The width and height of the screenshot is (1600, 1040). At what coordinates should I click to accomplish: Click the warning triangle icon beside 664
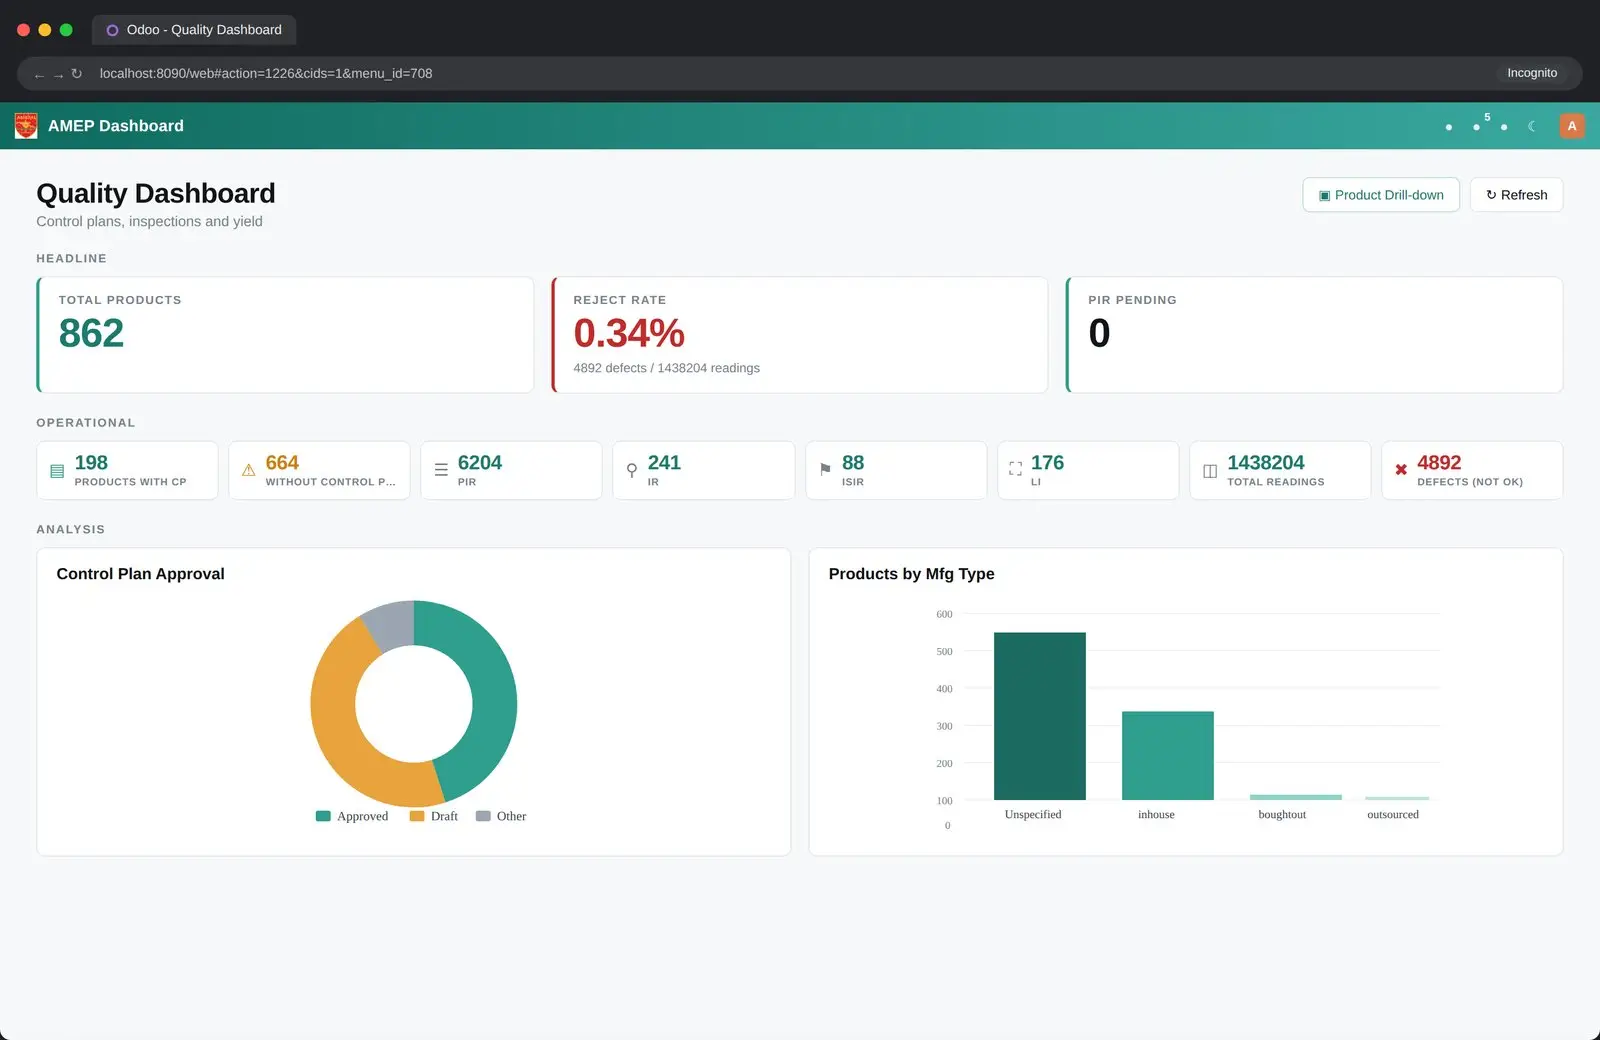[x=248, y=470]
